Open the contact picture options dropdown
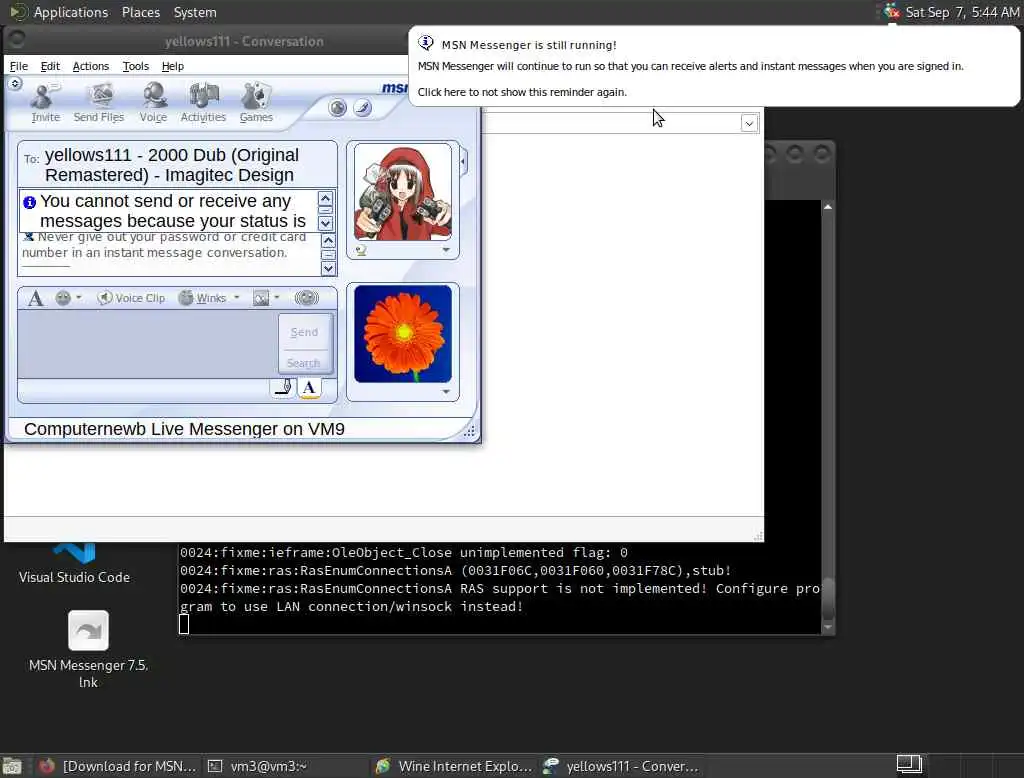Image resolution: width=1024 pixels, height=778 pixels. pyautogui.click(x=446, y=250)
